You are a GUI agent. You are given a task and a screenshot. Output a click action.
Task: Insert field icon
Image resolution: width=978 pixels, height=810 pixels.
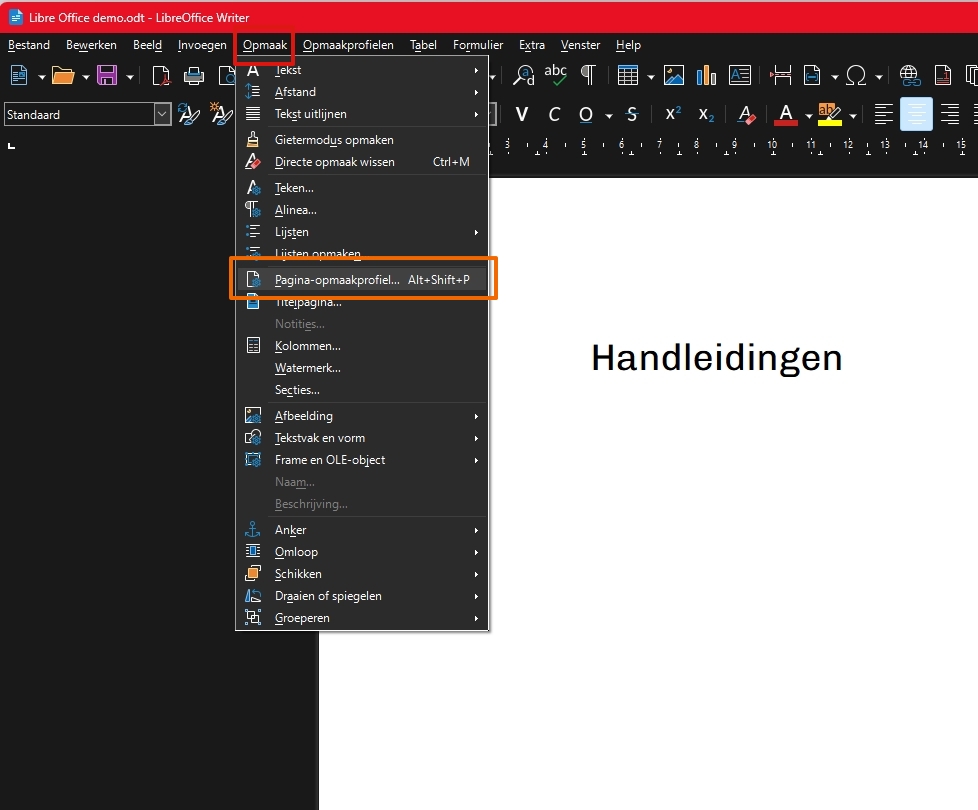click(812, 75)
